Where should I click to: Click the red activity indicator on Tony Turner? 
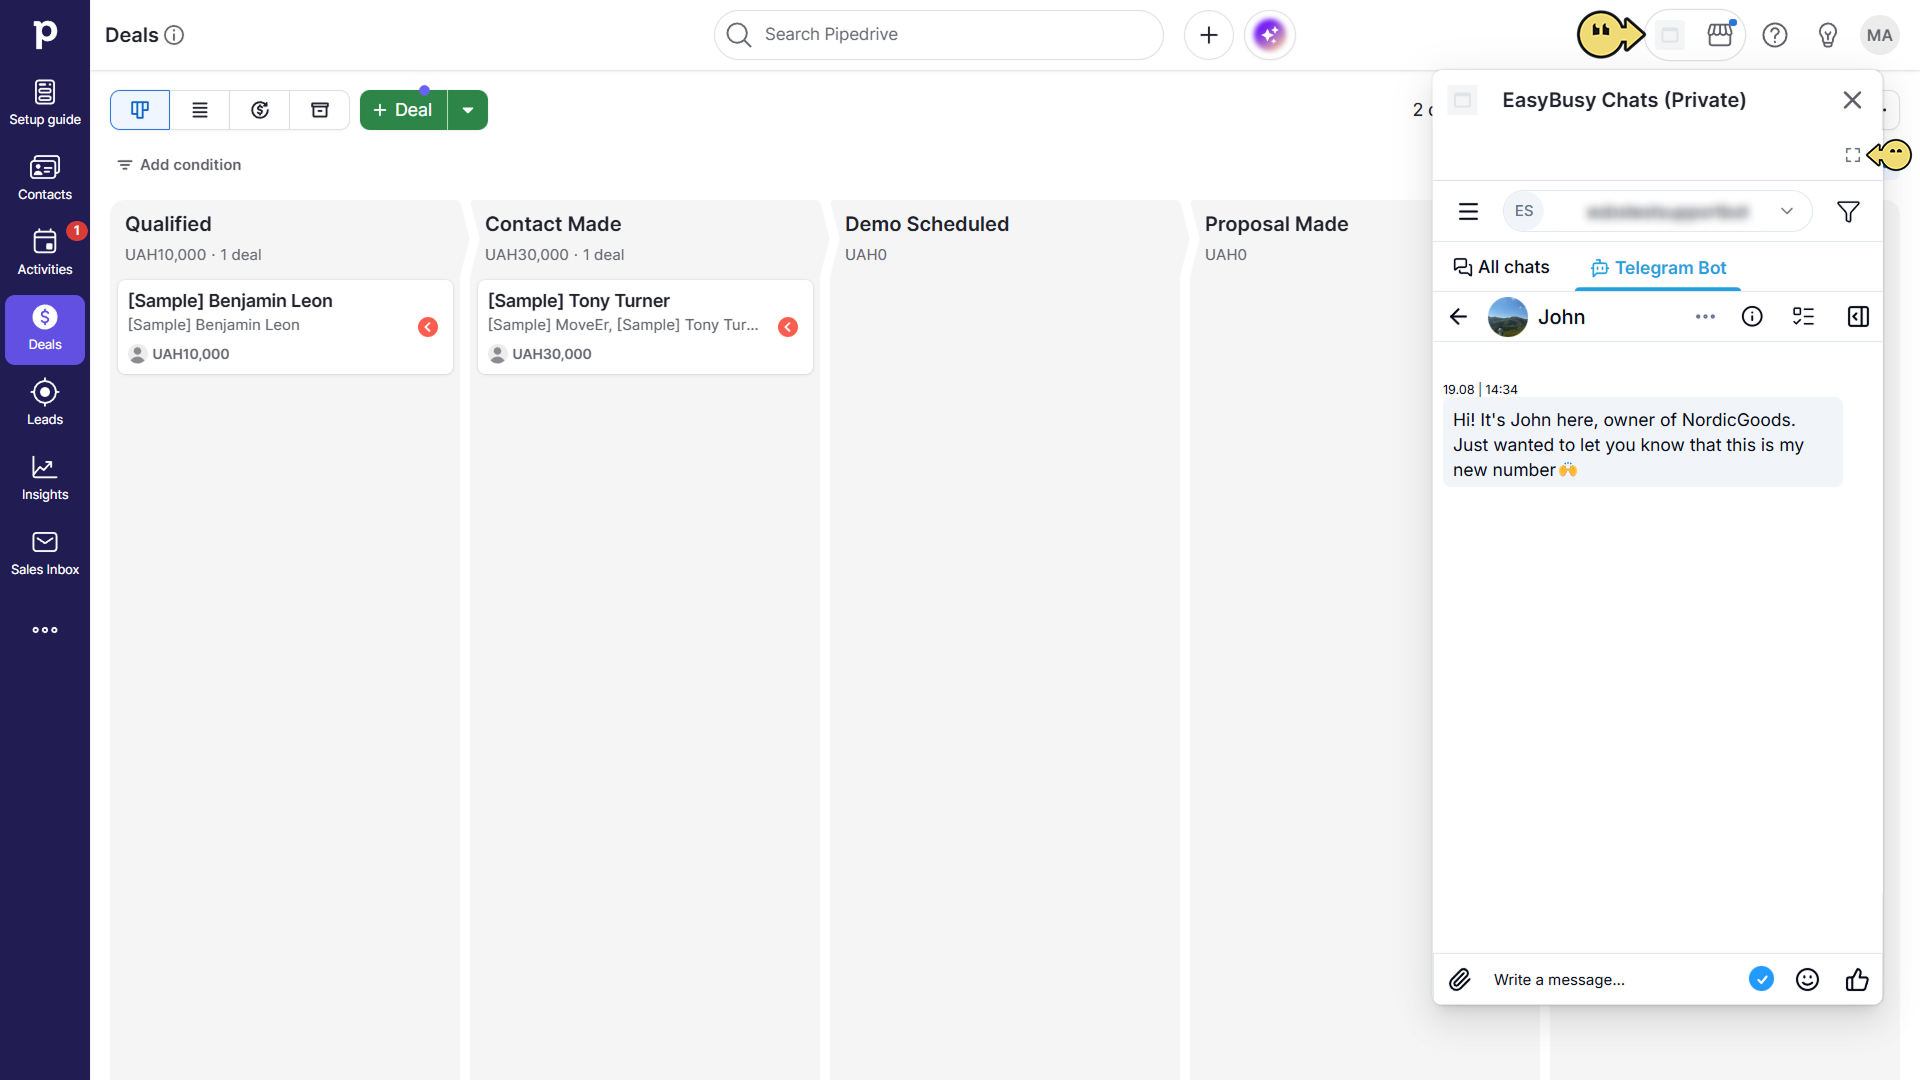[x=788, y=327]
